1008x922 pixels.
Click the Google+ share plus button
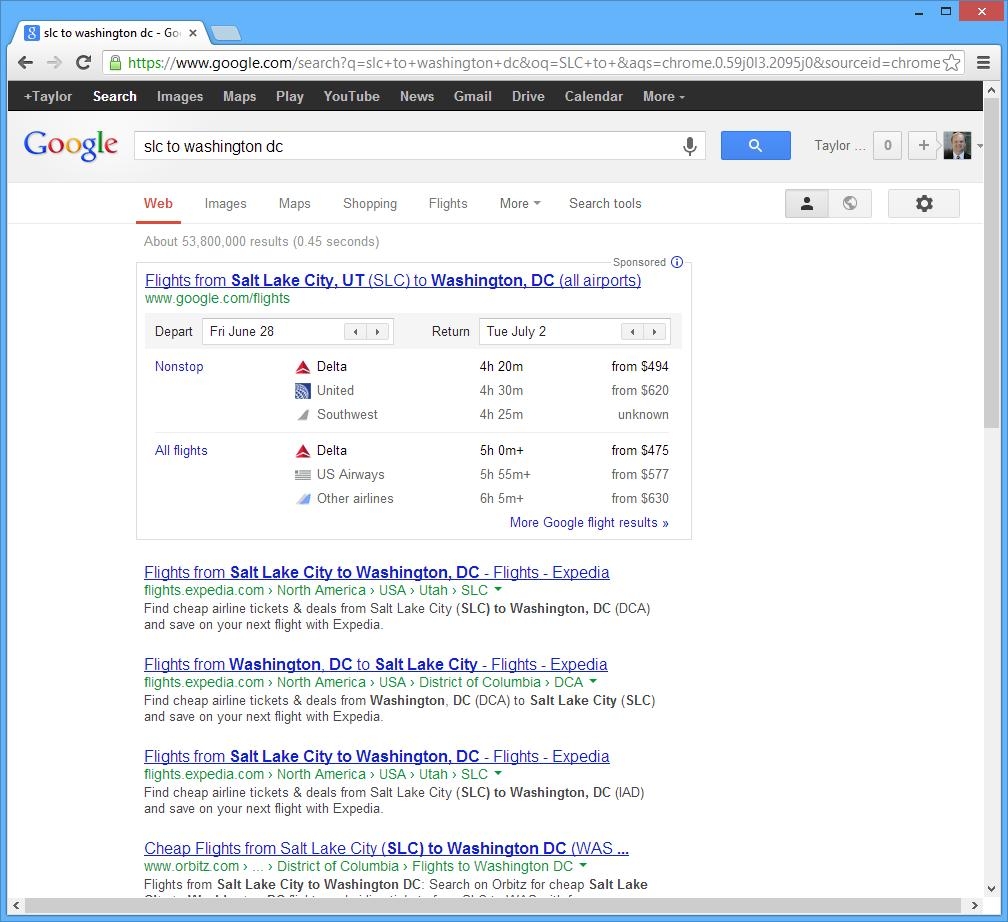[x=923, y=146]
